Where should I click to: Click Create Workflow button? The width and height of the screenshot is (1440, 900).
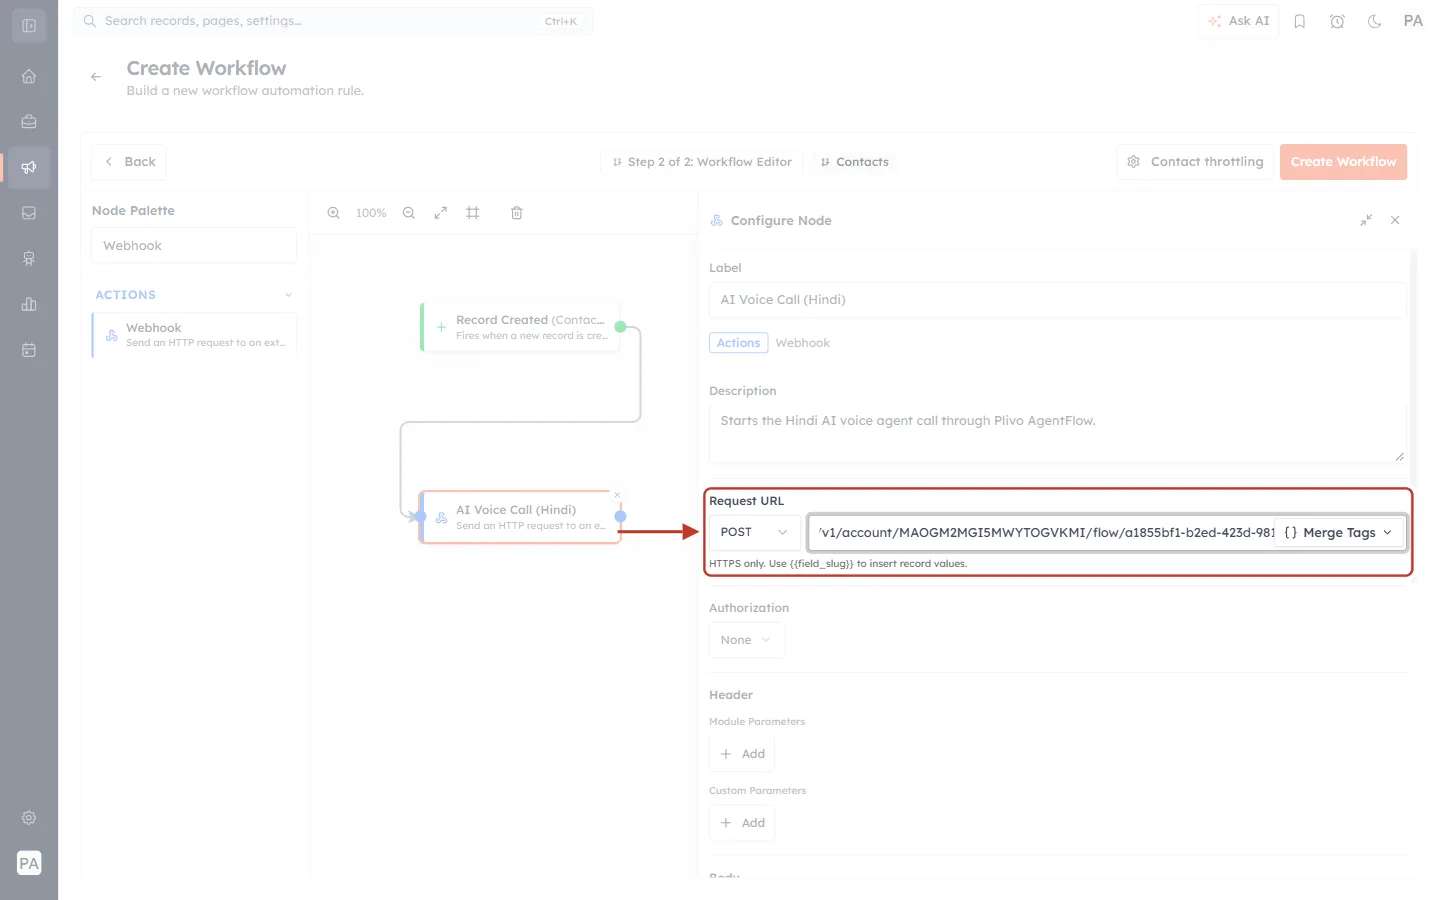1343,162
